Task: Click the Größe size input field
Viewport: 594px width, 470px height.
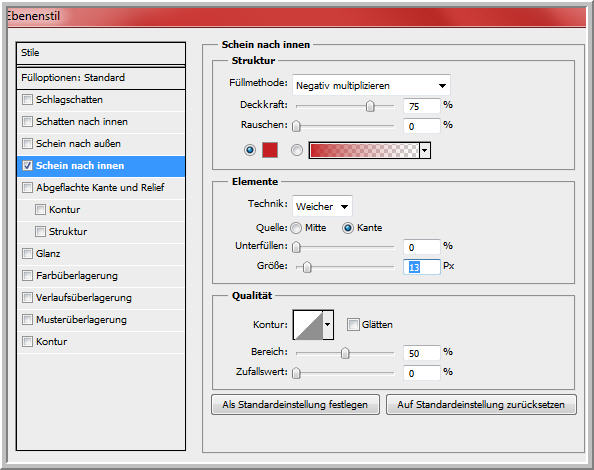Action: point(422,267)
